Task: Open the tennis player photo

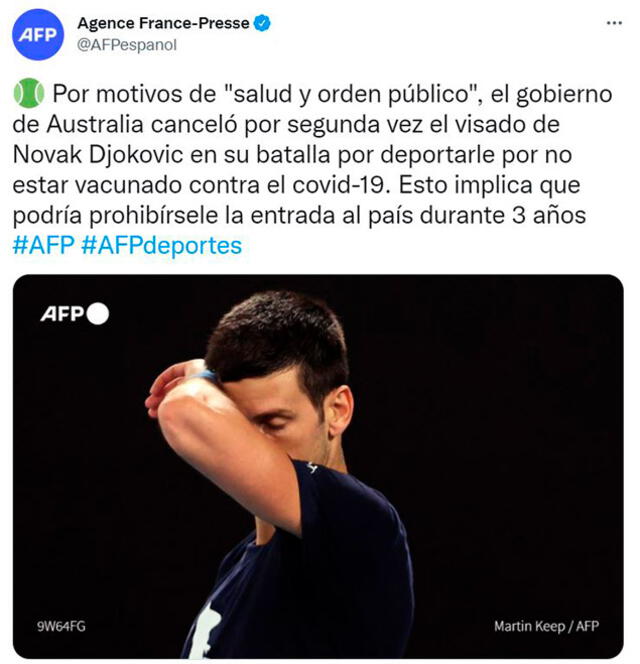Action: click(318, 466)
